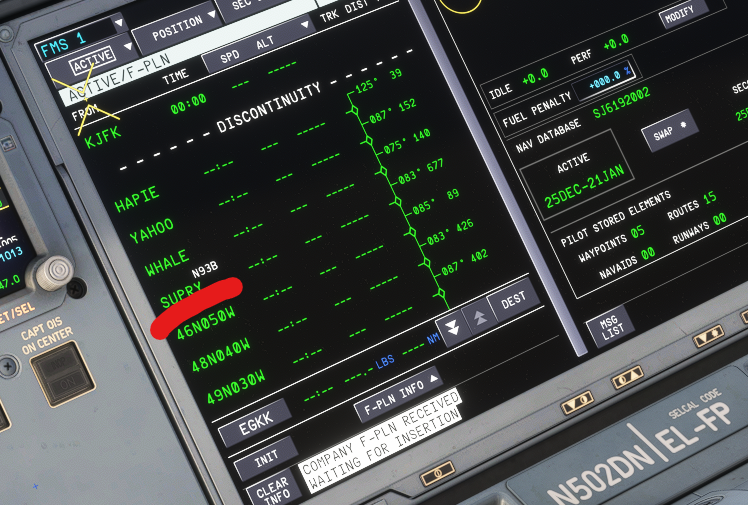Edit the FUEL PENALTY percentage field
Image resolution: width=748 pixels, height=505 pixels.
pyautogui.click(x=609, y=75)
